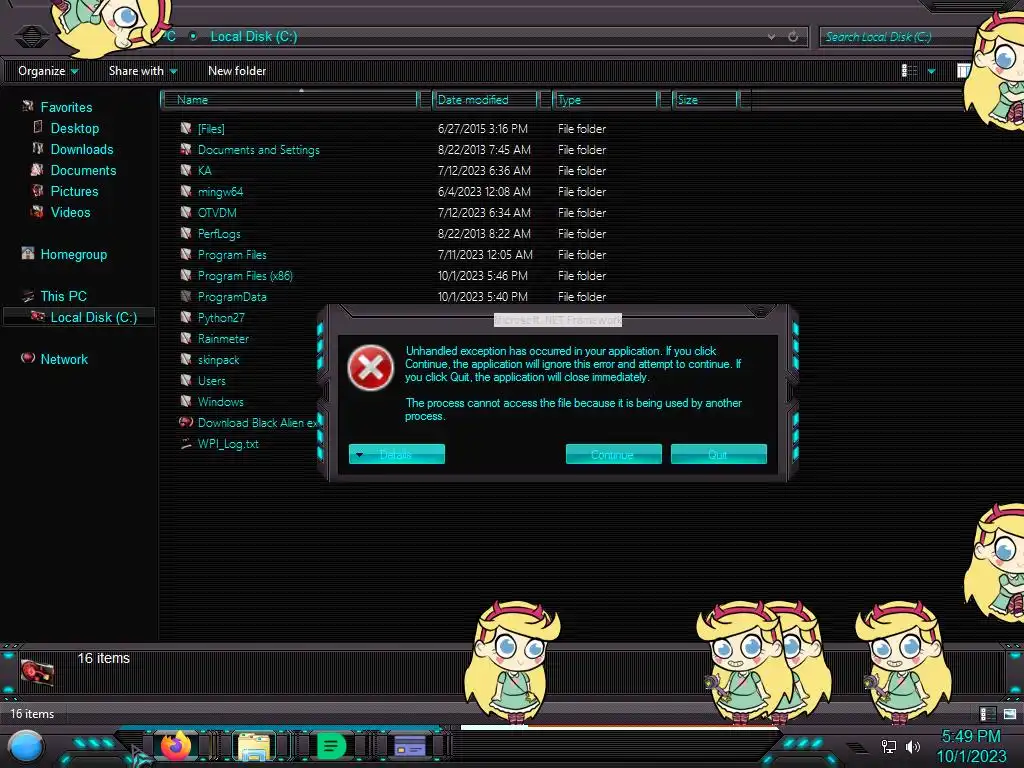
Task: Click the Search Local Disk (C:) field
Action: tap(896, 37)
